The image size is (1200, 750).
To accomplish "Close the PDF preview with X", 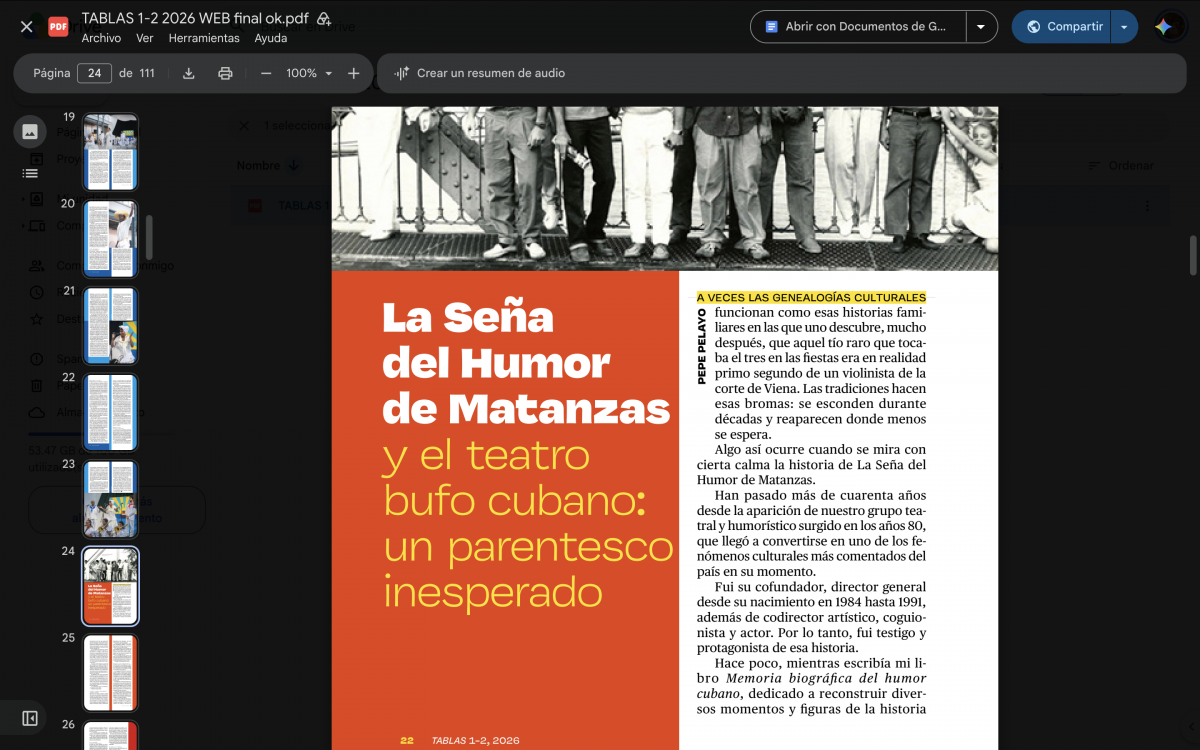I will point(27,27).
